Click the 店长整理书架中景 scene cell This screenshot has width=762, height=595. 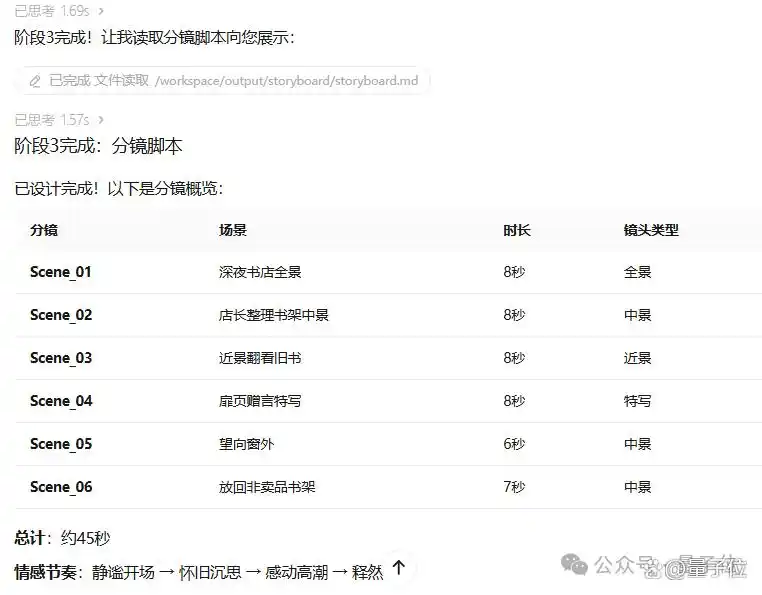274,315
